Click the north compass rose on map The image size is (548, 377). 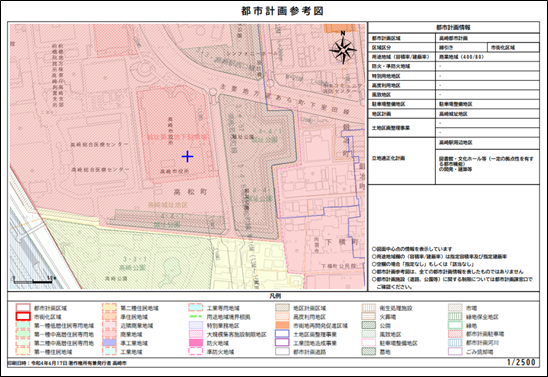point(343,49)
